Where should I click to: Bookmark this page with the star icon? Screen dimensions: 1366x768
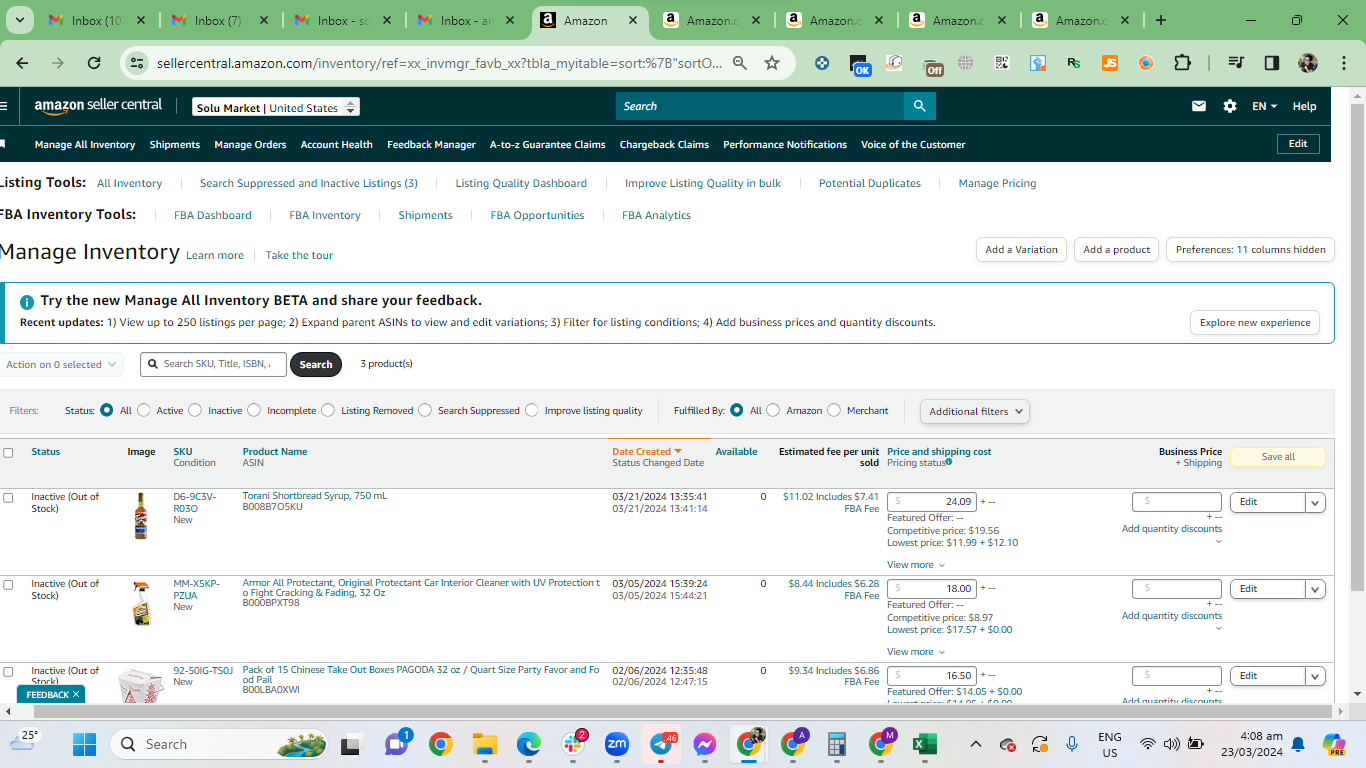772,63
